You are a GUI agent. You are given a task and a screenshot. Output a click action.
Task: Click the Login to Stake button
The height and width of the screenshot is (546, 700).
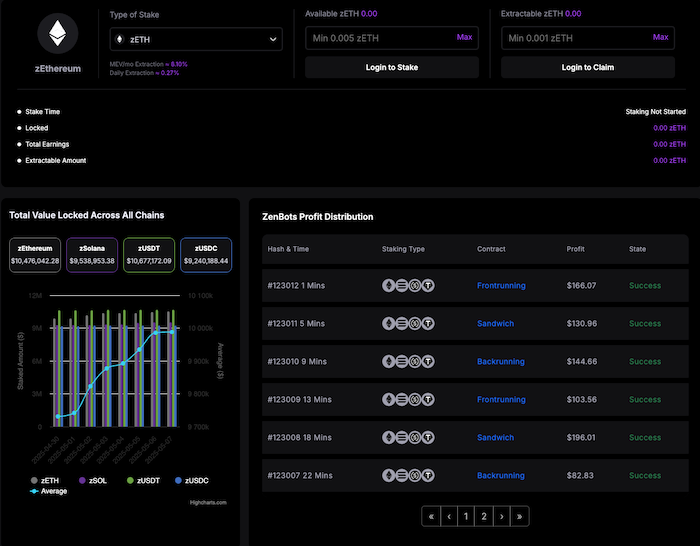coord(392,67)
